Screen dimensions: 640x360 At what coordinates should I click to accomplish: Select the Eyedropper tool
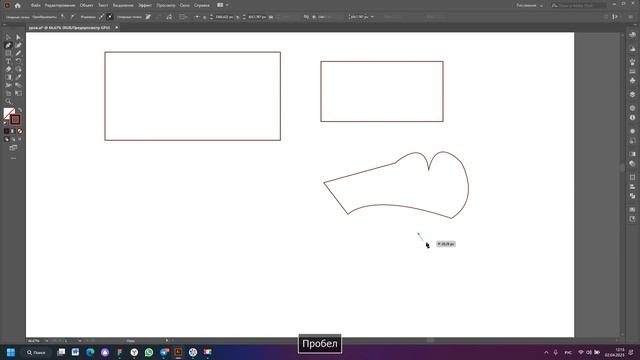tap(18, 77)
